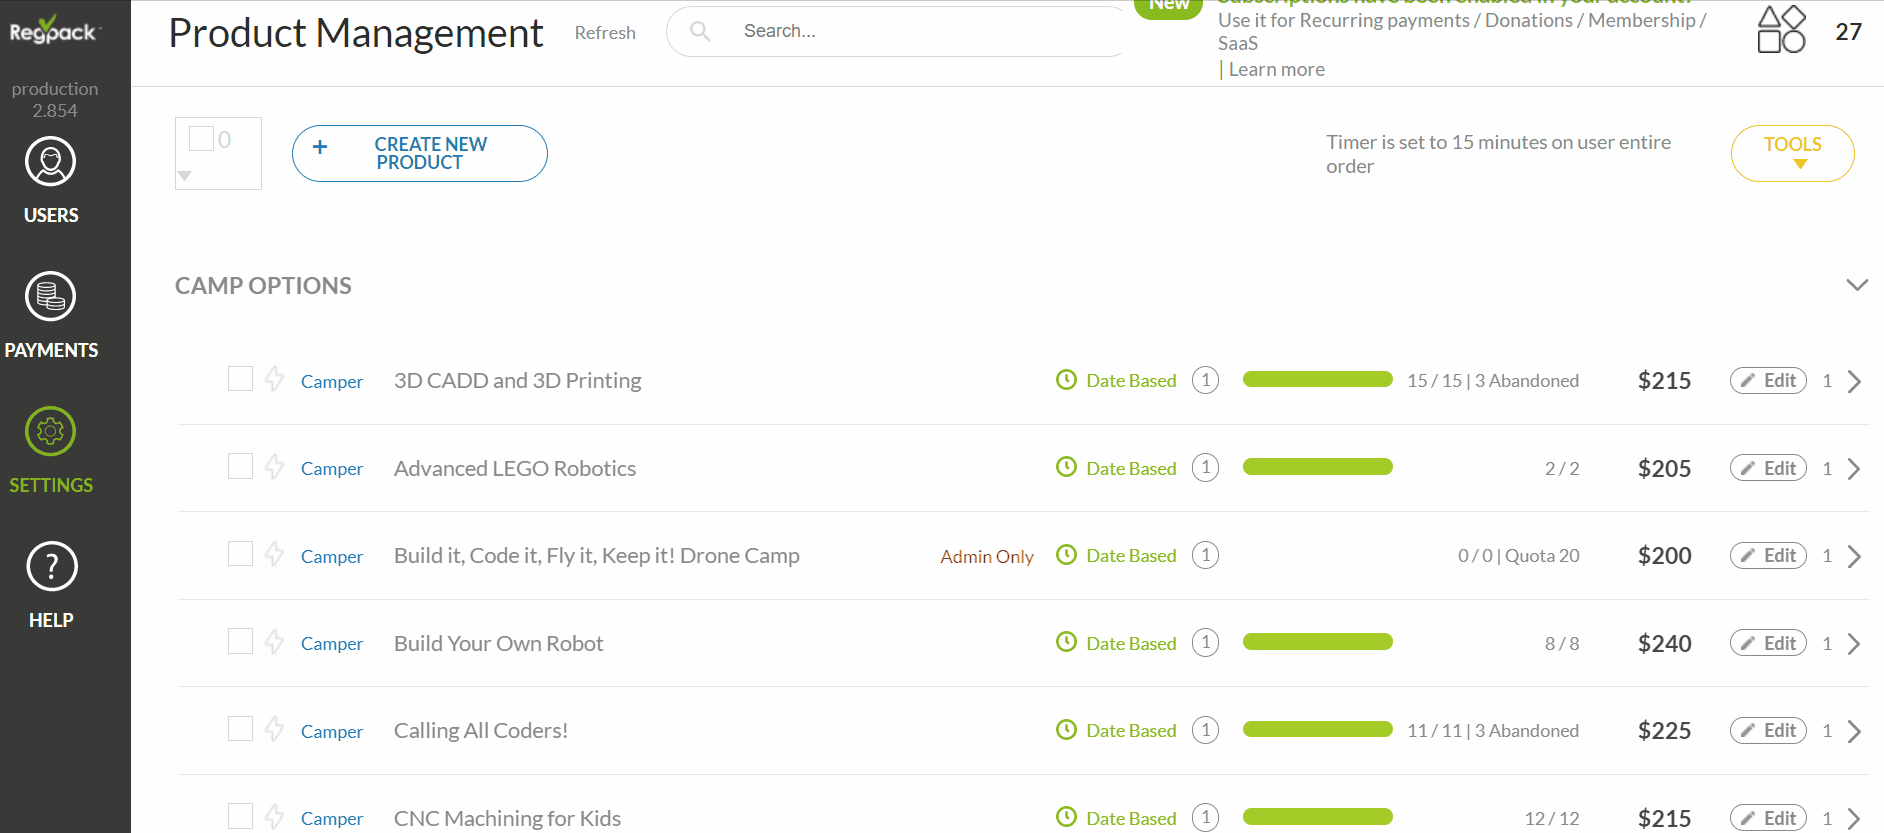The image size is (1884, 833).
Task: Click lightning bolt icon for 3D CADD row
Action: point(274,380)
